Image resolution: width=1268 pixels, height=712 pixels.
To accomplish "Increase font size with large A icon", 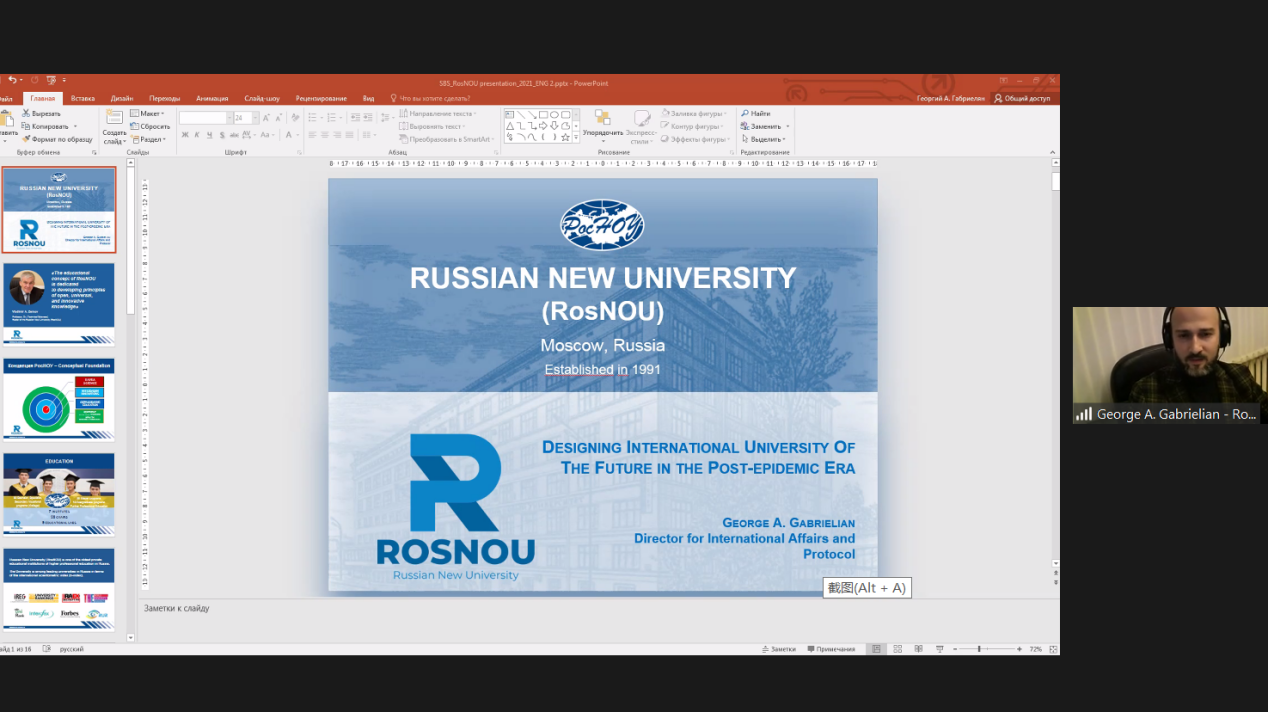I will click(x=266, y=118).
